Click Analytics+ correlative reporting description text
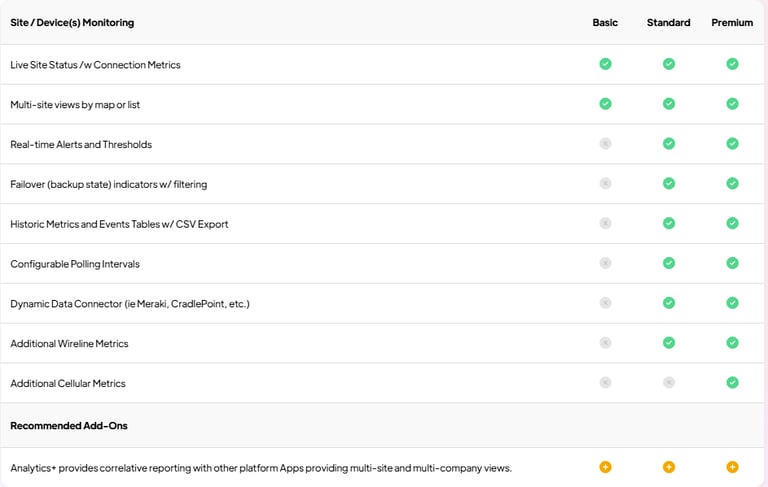 pos(261,468)
